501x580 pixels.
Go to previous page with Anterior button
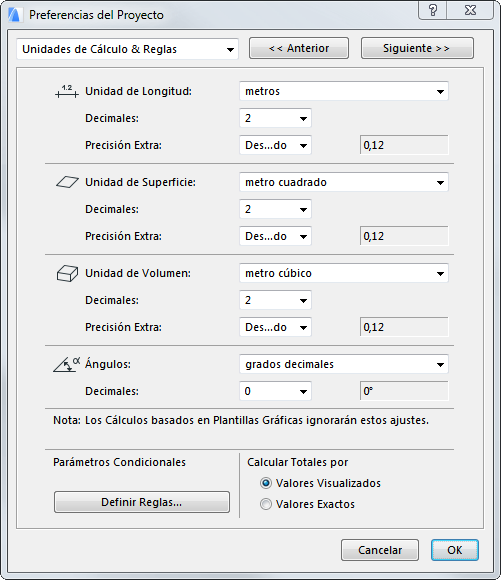tap(299, 48)
